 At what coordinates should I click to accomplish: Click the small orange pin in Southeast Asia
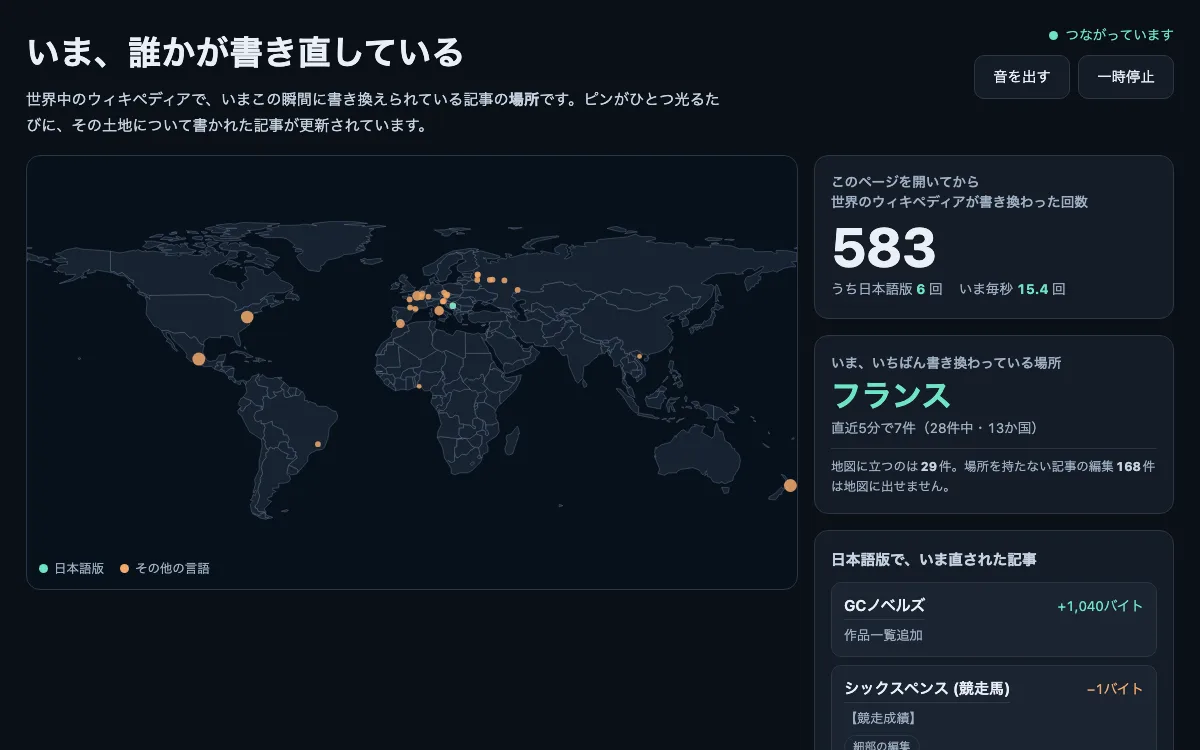pyautogui.click(x=640, y=356)
